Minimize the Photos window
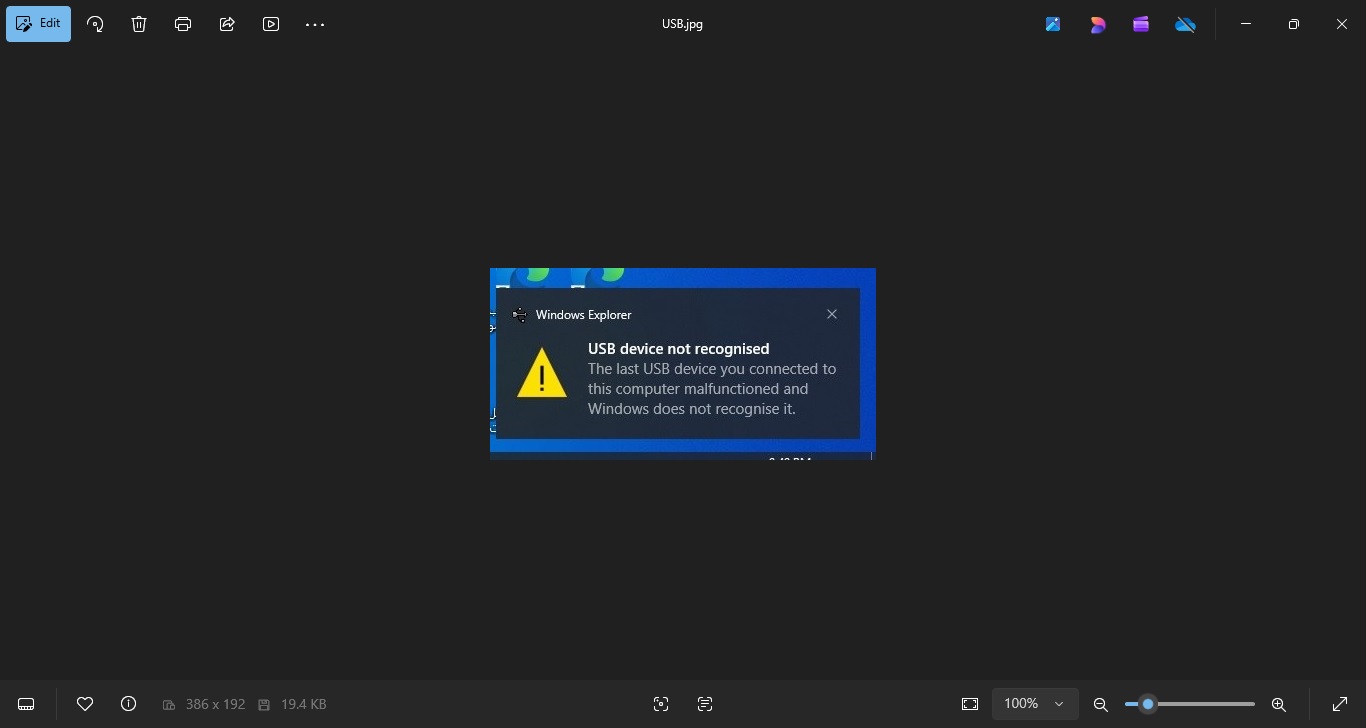 point(1246,24)
